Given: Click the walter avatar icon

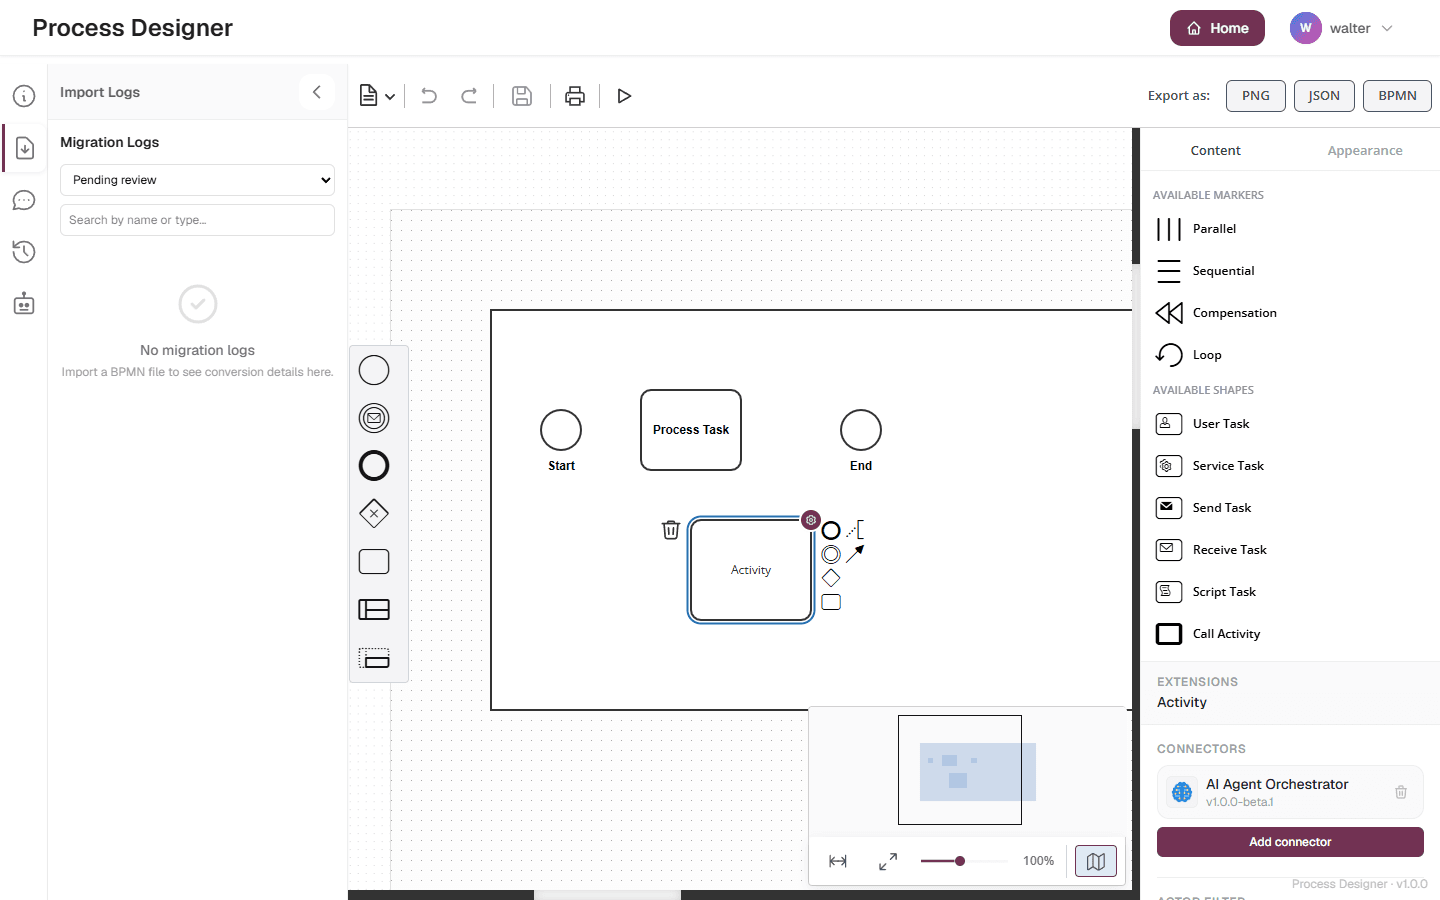Looking at the screenshot, I should tap(1305, 28).
